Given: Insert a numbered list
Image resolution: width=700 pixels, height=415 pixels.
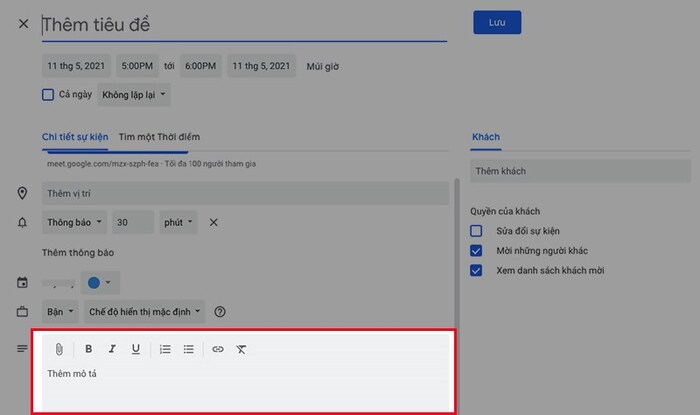Looking at the screenshot, I should pyautogui.click(x=165, y=349).
